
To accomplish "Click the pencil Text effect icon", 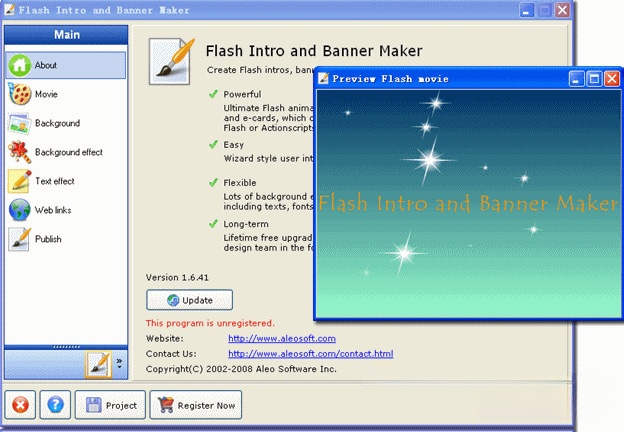I will (19, 181).
